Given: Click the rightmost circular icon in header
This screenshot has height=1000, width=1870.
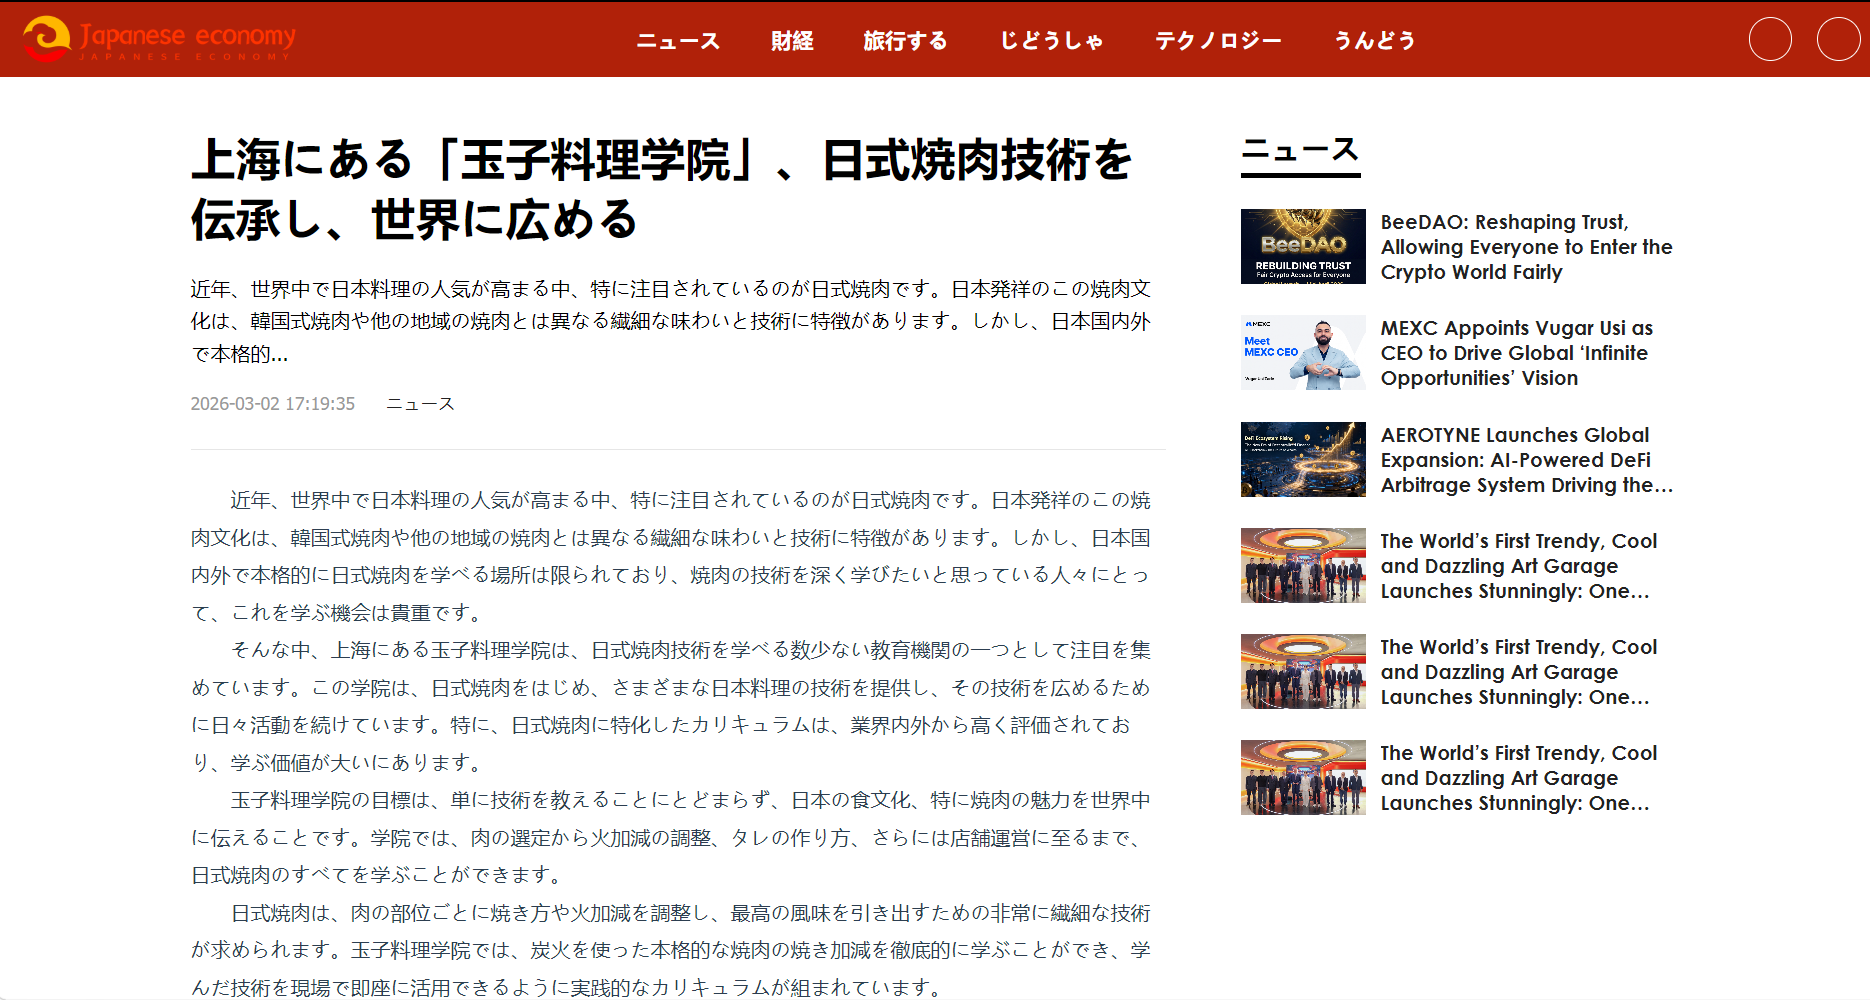Looking at the screenshot, I should tap(1838, 40).
